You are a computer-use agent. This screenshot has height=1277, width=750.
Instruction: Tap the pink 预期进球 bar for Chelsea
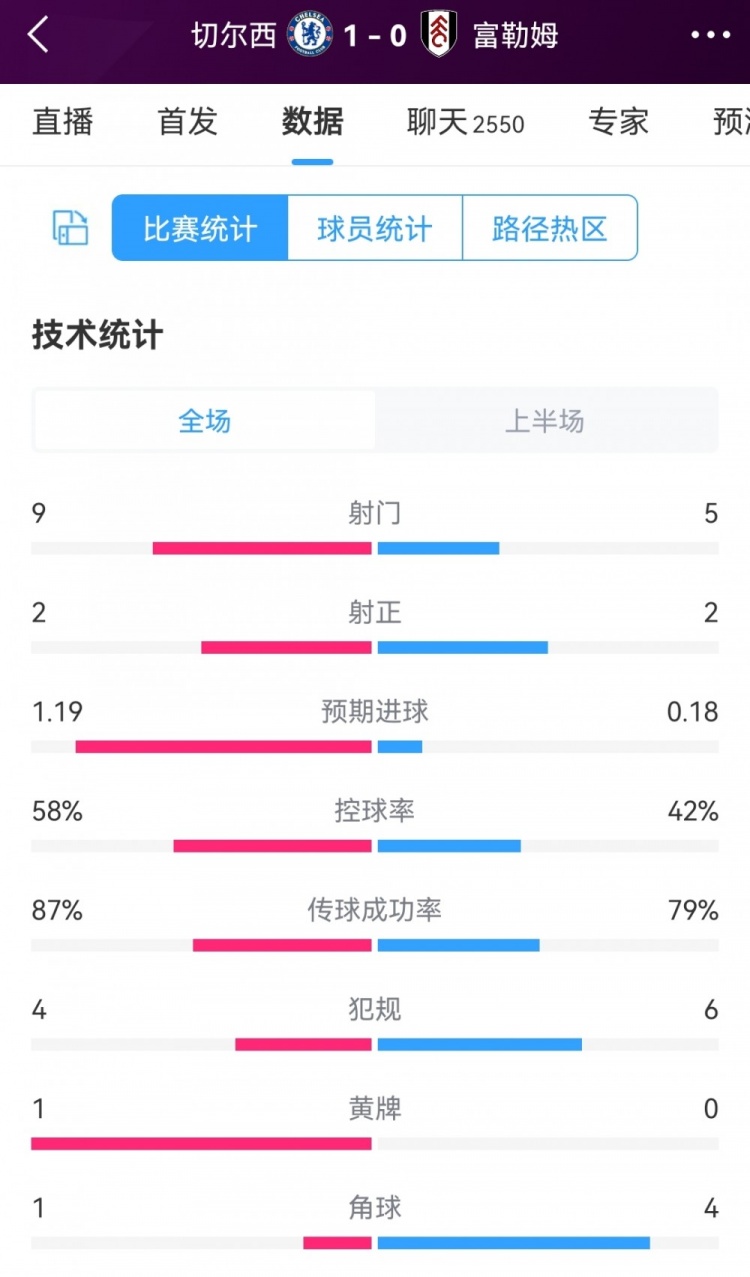(224, 746)
